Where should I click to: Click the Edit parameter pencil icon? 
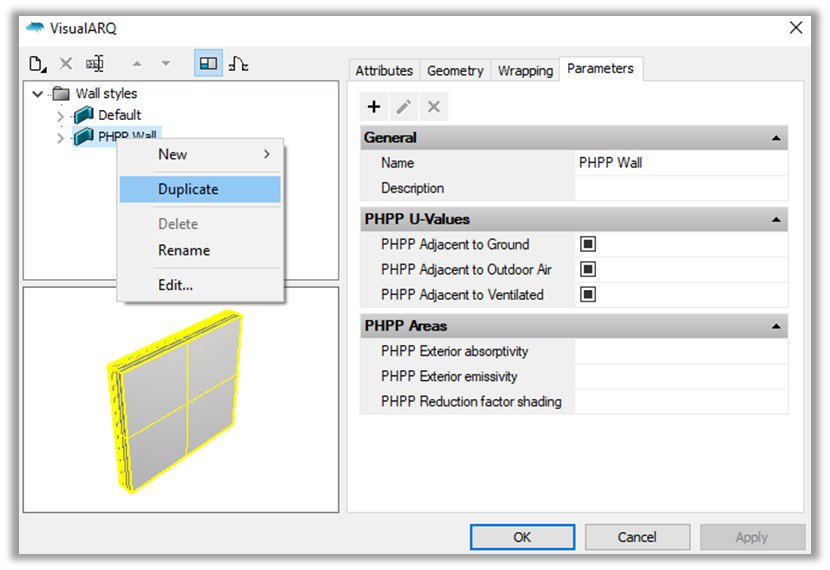[x=403, y=107]
